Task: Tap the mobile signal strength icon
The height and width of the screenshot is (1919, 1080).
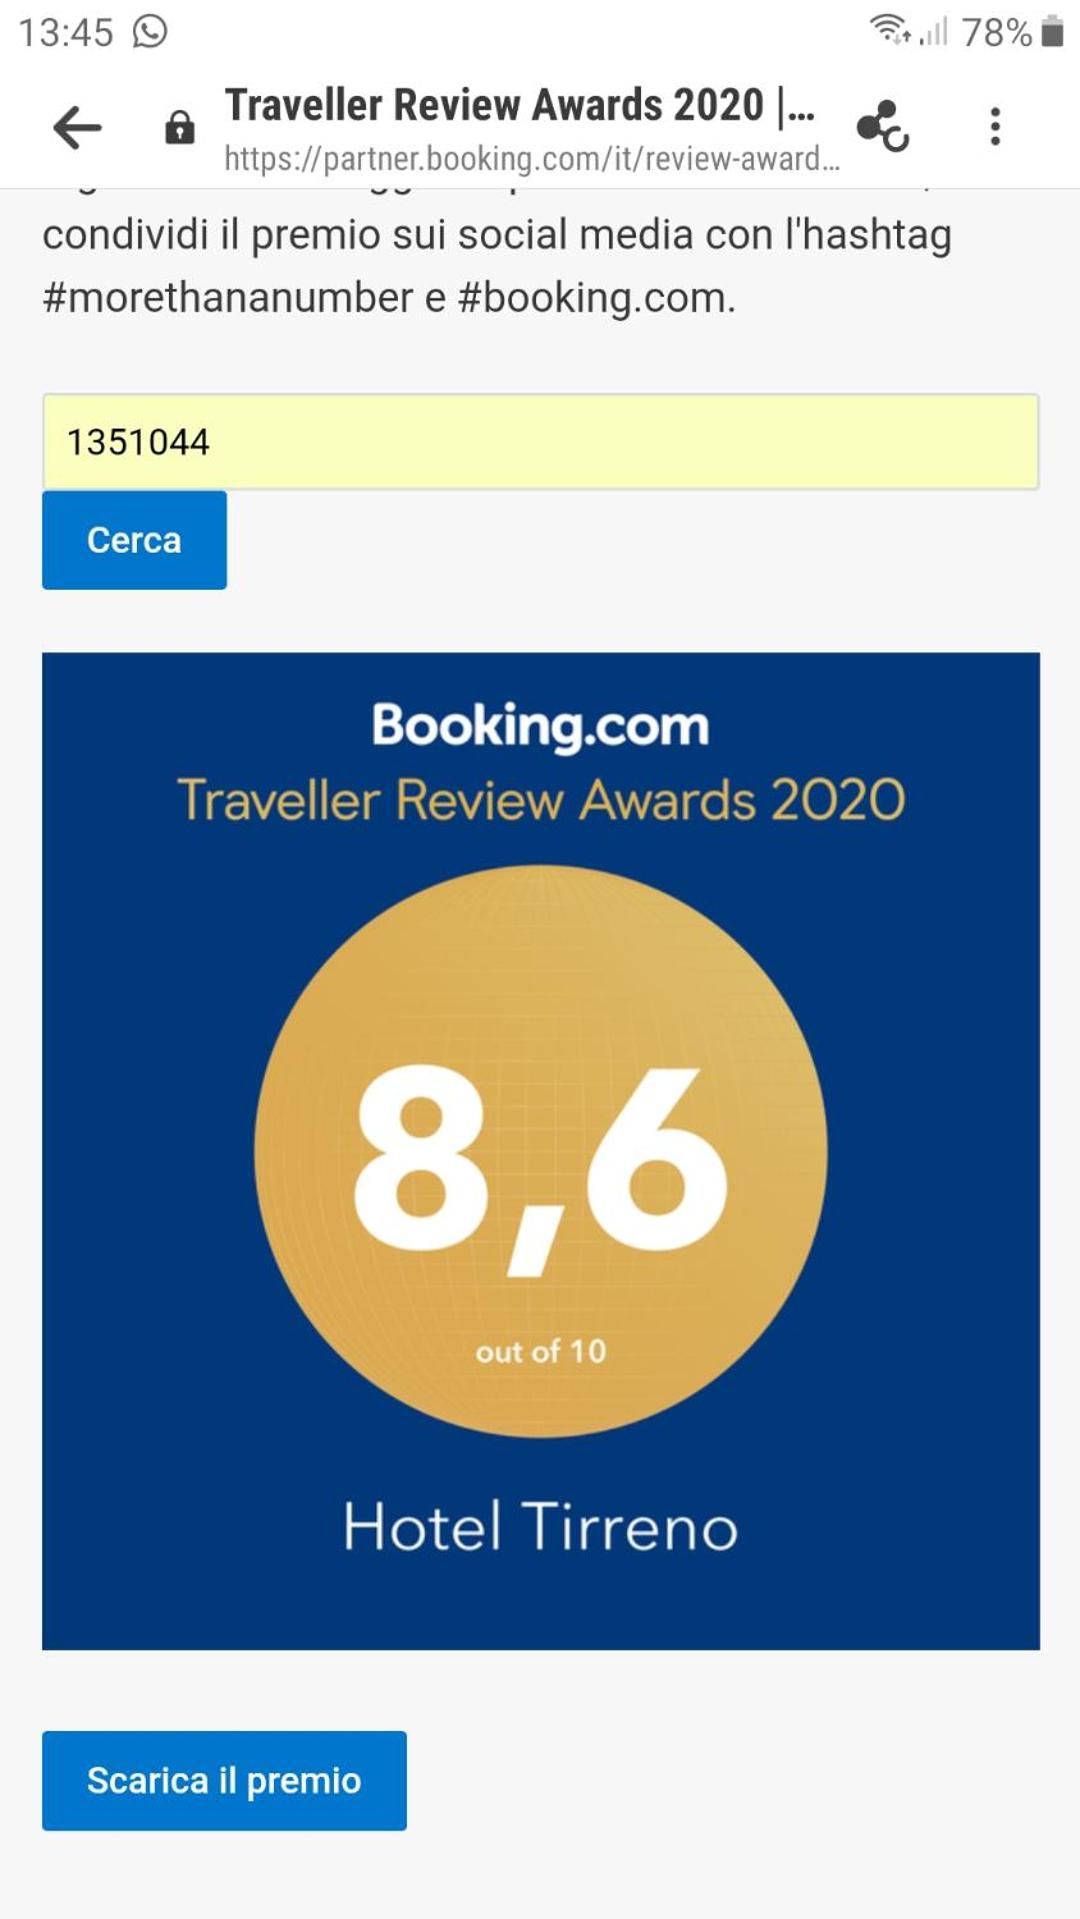Action: 934,32
